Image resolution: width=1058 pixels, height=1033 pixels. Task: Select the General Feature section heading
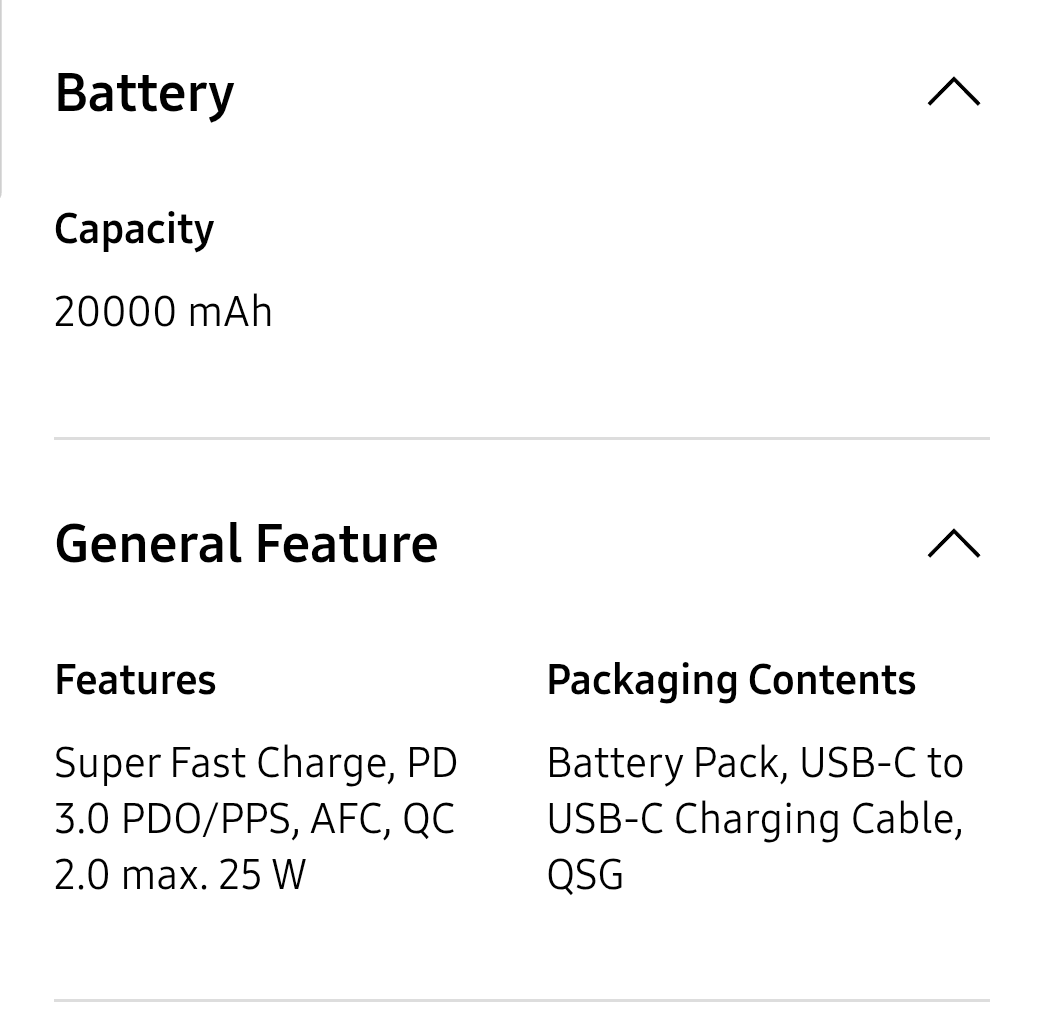pos(247,543)
